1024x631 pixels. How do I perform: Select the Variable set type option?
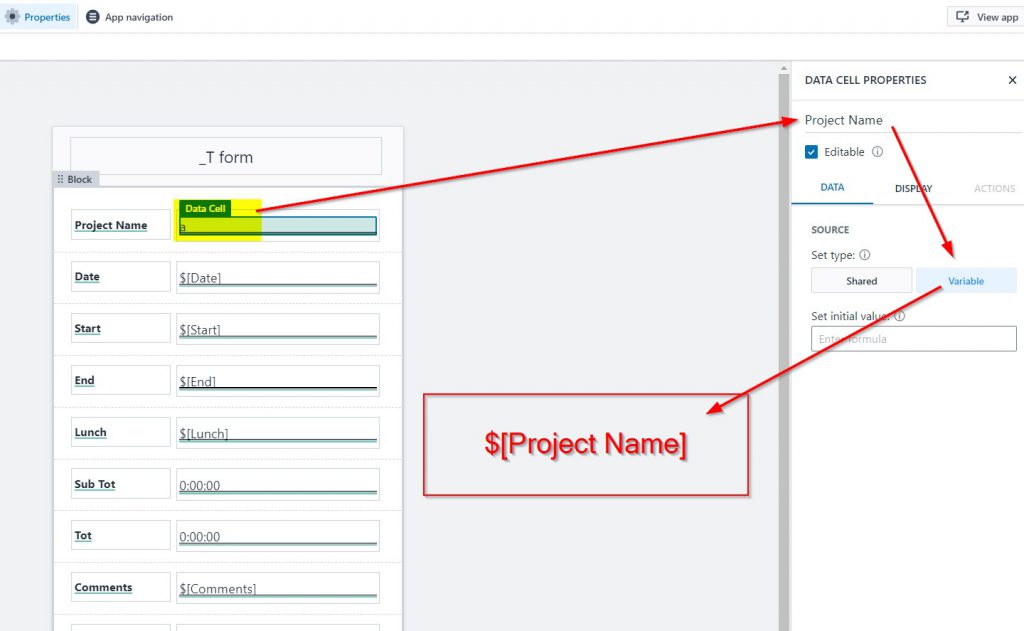point(966,281)
